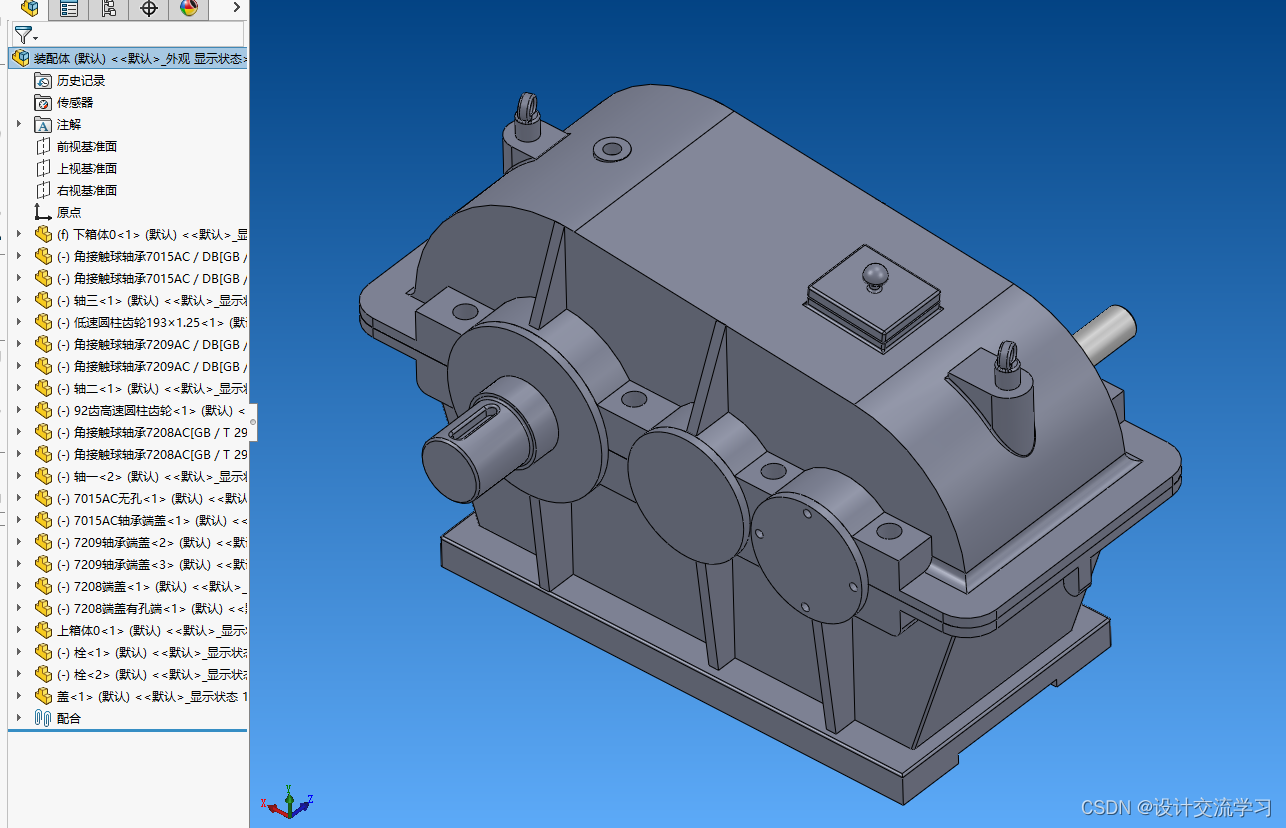
Task: Select the 轴三<1> component row
Action: click(128, 300)
